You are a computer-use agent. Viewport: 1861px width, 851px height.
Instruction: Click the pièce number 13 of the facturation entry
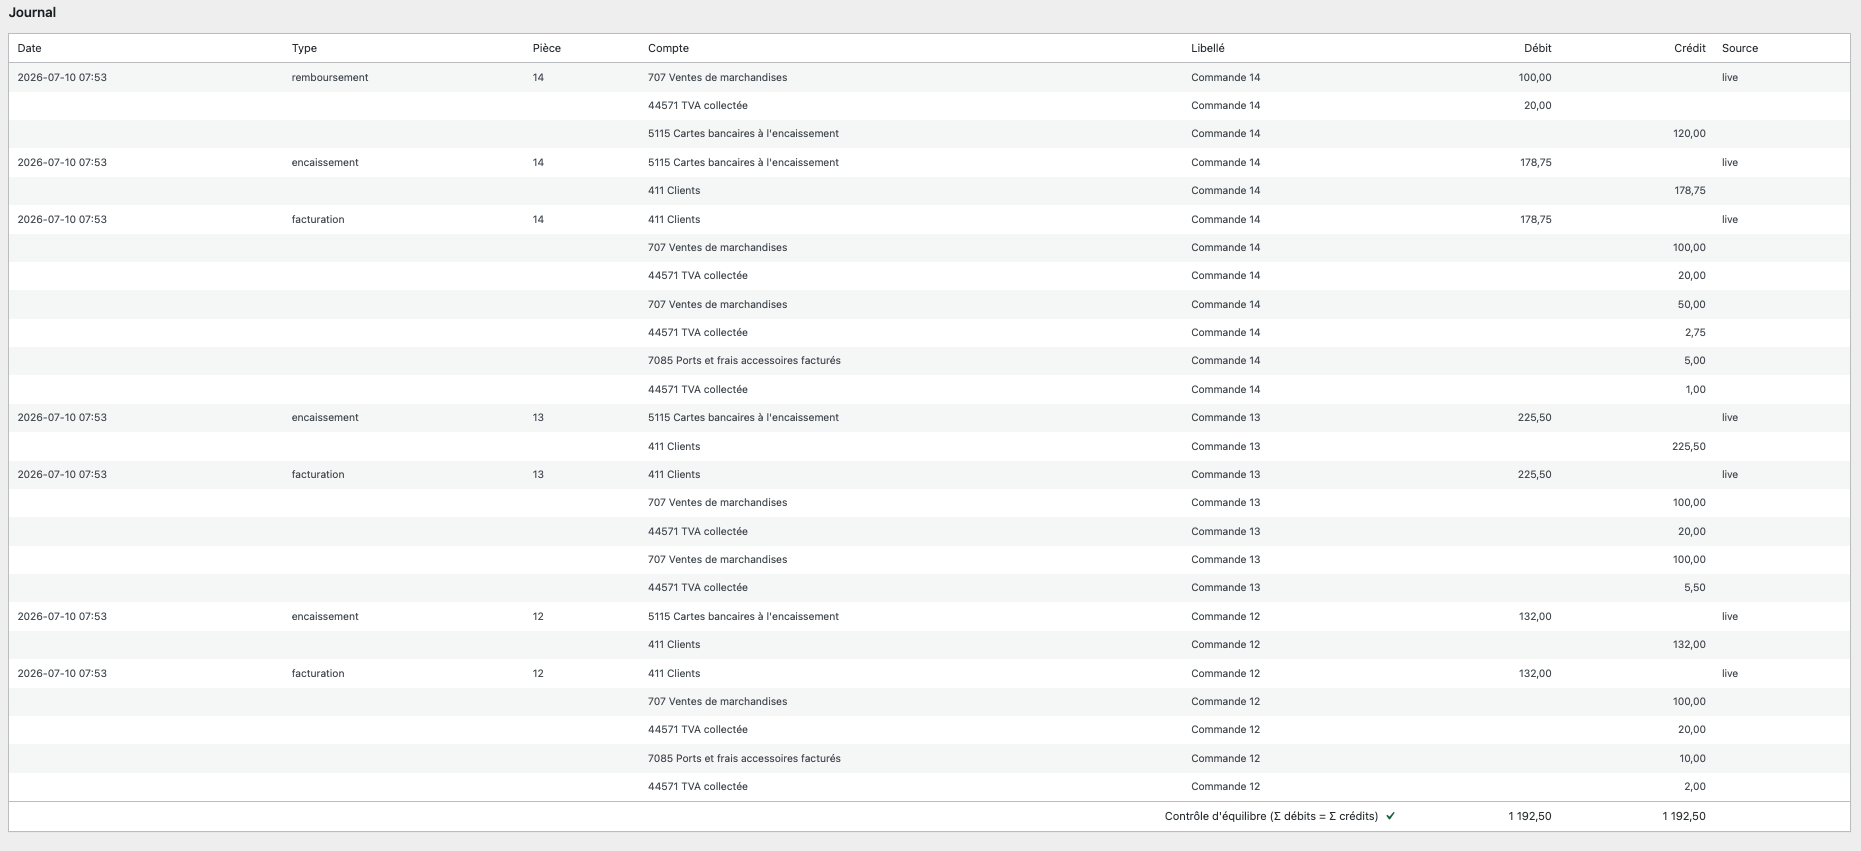pyautogui.click(x=538, y=474)
